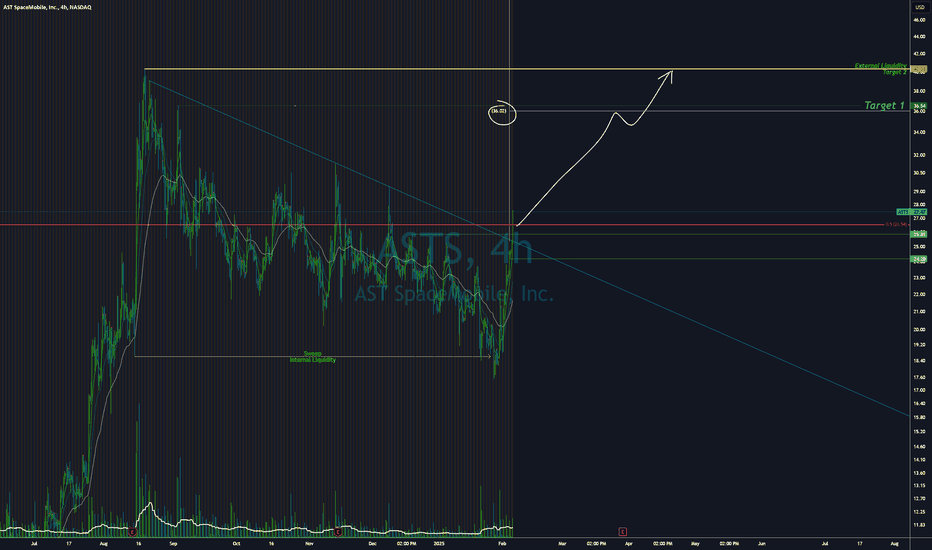Image resolution: width=932 pixels, height=550 pixels.
Task: Select the Target 1 text annotation
Action: click(884, 105)
